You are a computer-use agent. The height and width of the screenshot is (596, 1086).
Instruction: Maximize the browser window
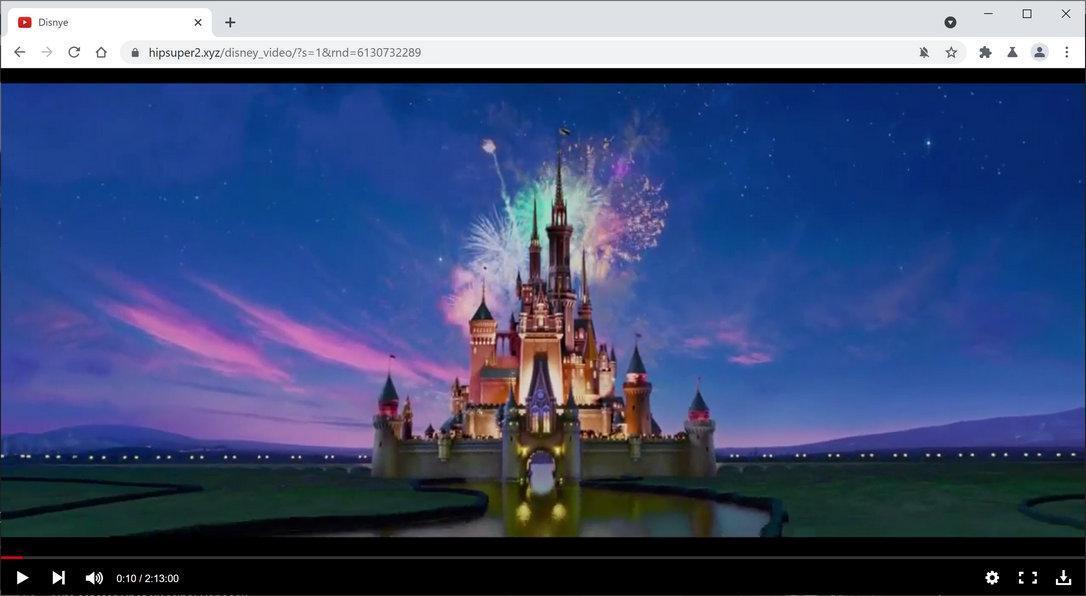pos(1027,14)
